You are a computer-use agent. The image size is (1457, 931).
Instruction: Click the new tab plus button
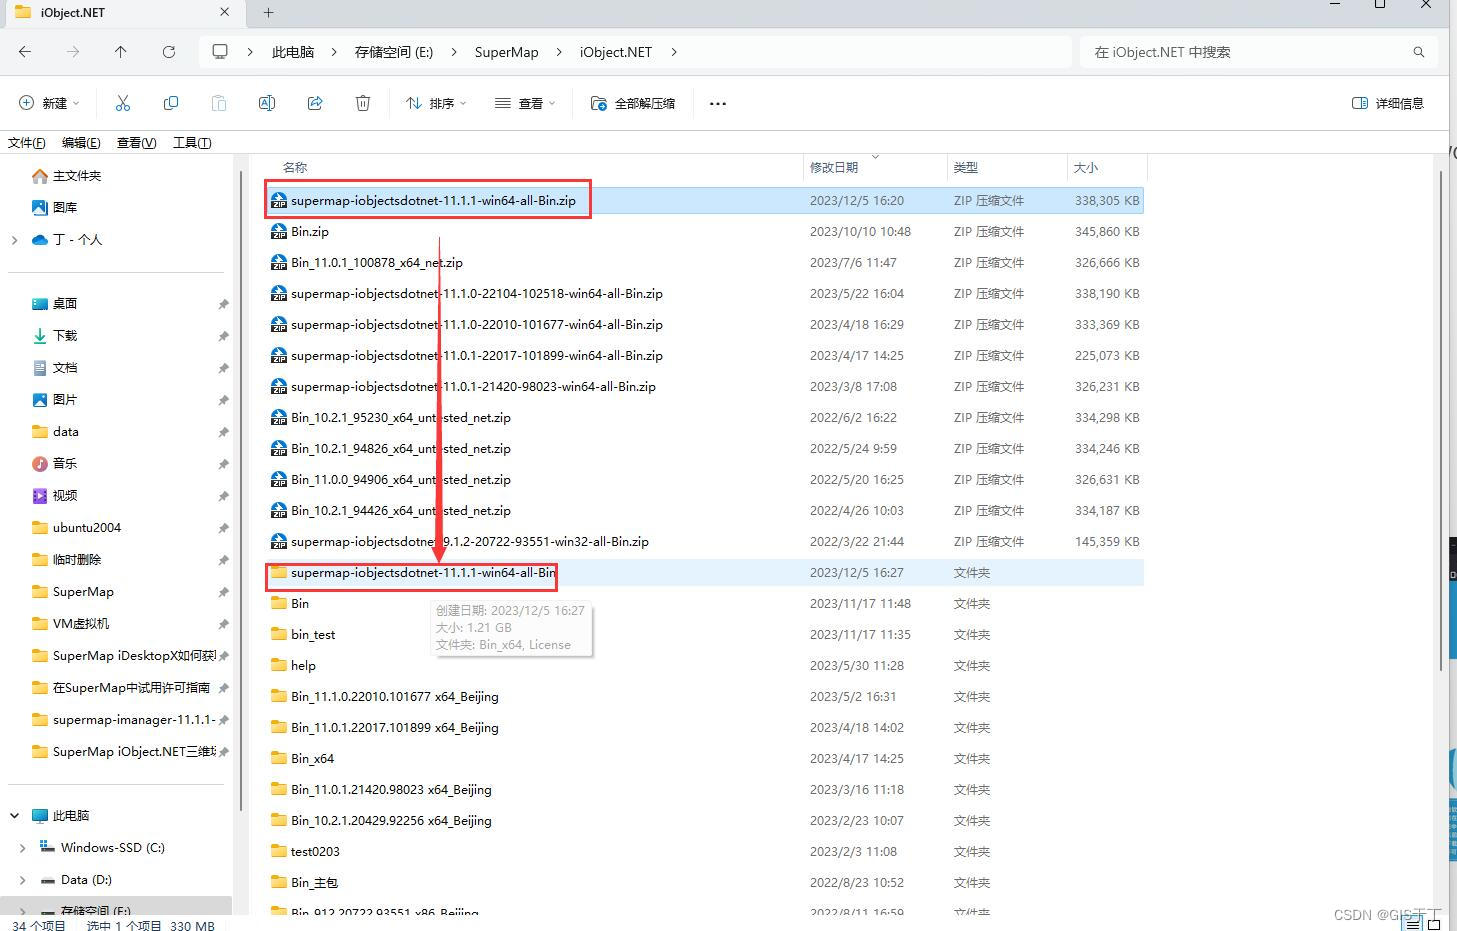[268, 13]
